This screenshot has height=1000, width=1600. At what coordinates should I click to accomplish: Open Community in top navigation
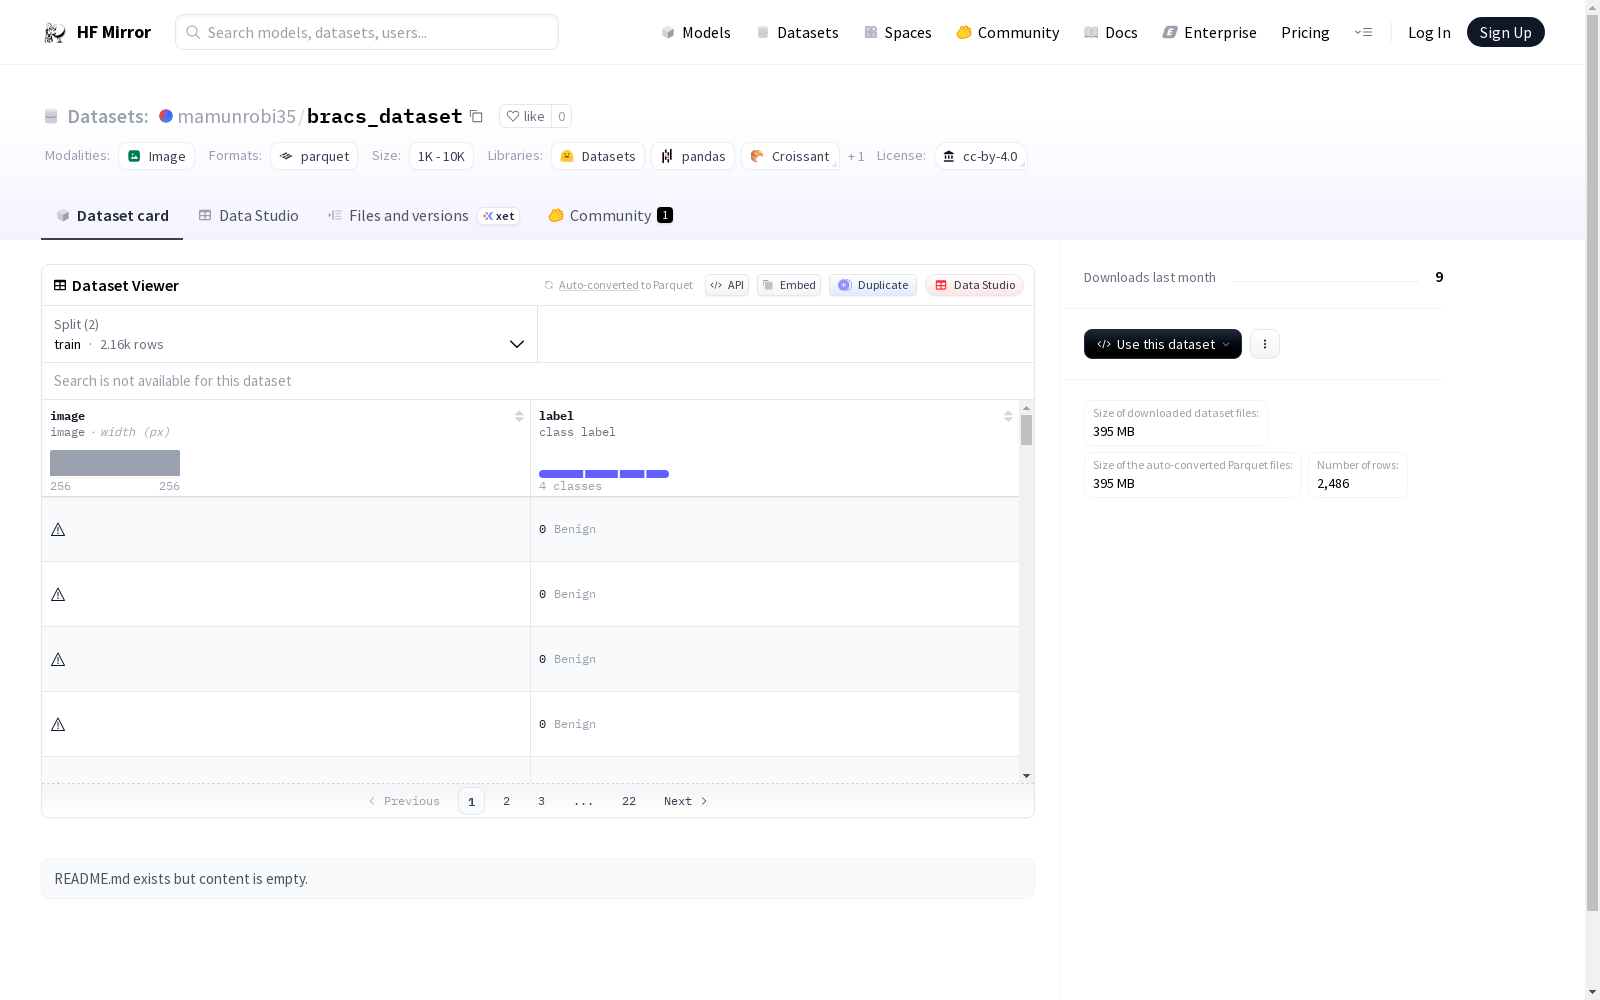click(x=1008, y=33)
